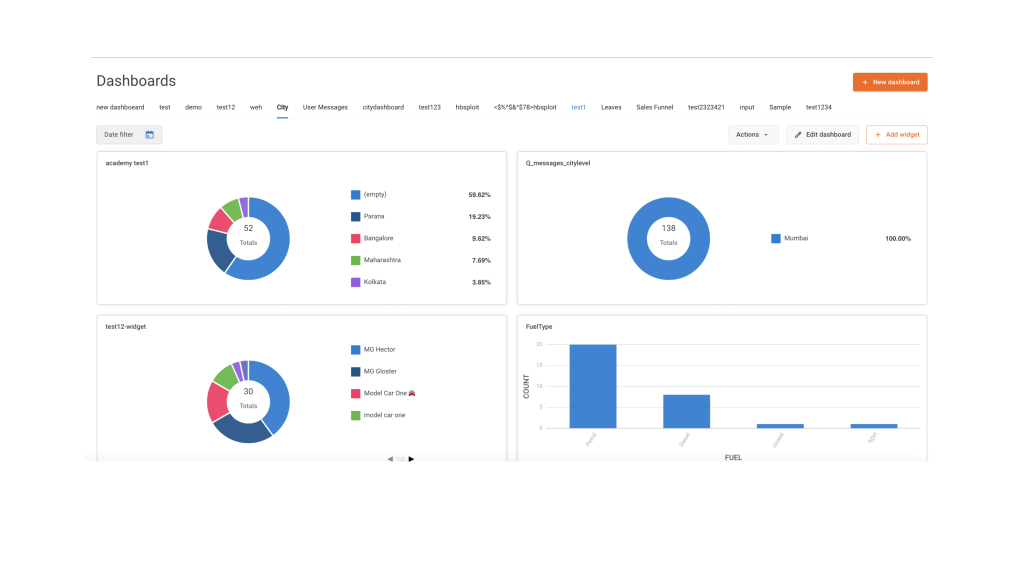Toggle the (empty) legend entry in academy test1

pyautogui.click(x=374, y=195)
